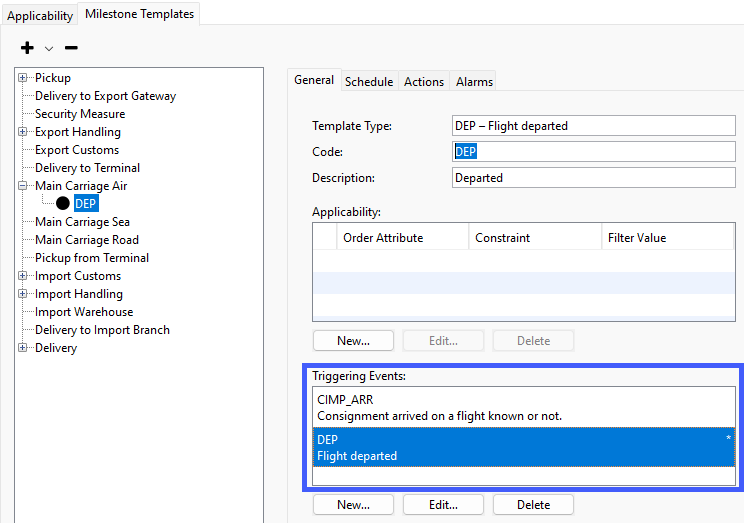The width and height of the screenshot is (744, 523).
Task: Switch to the Applicability tab
Action: [x=40, y=16]
